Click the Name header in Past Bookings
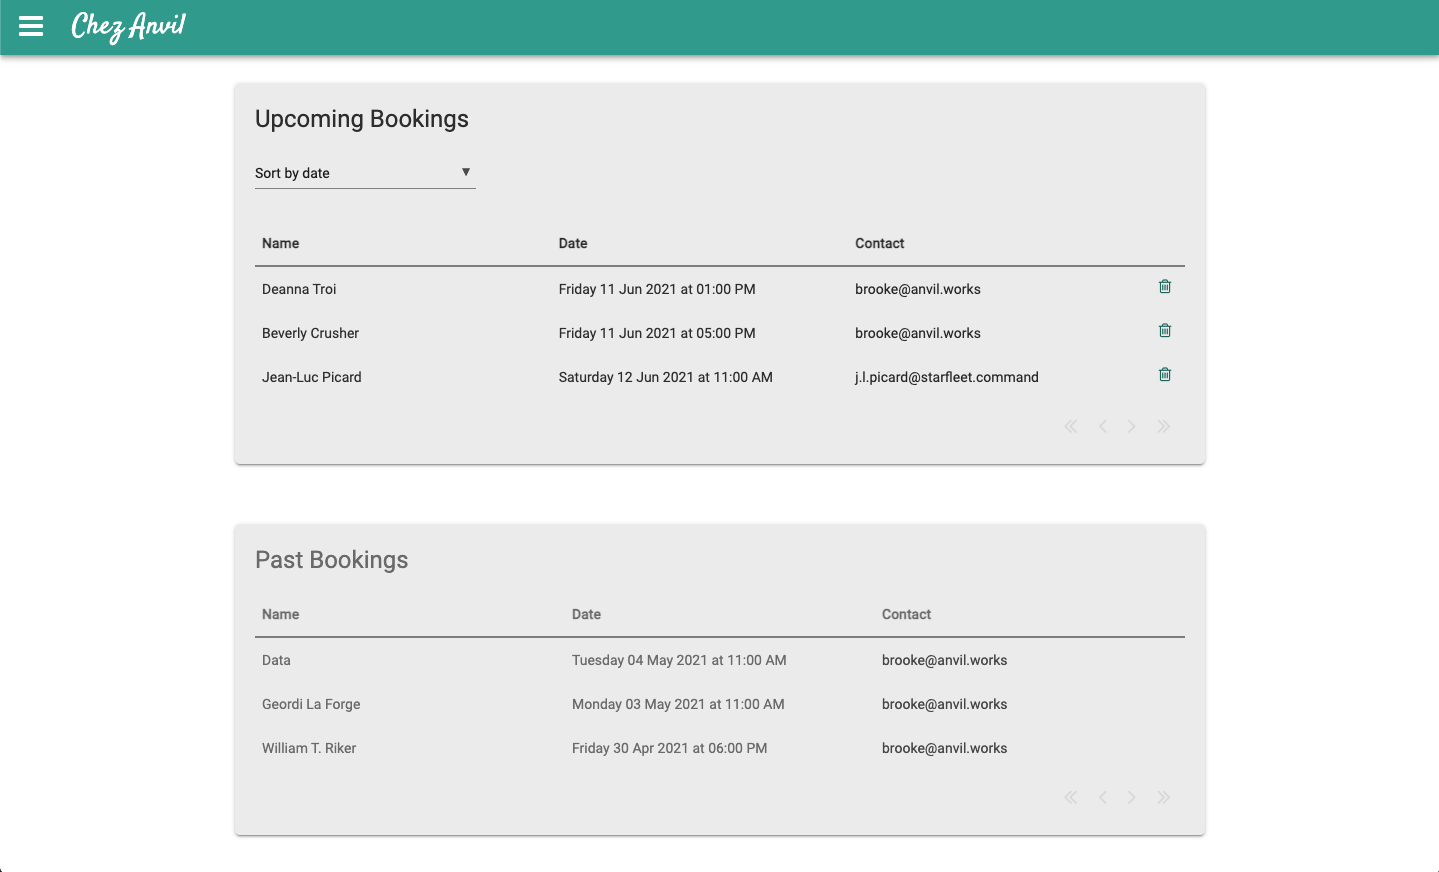The width and height of the screenshot is (1439, 872). [280, 614]
